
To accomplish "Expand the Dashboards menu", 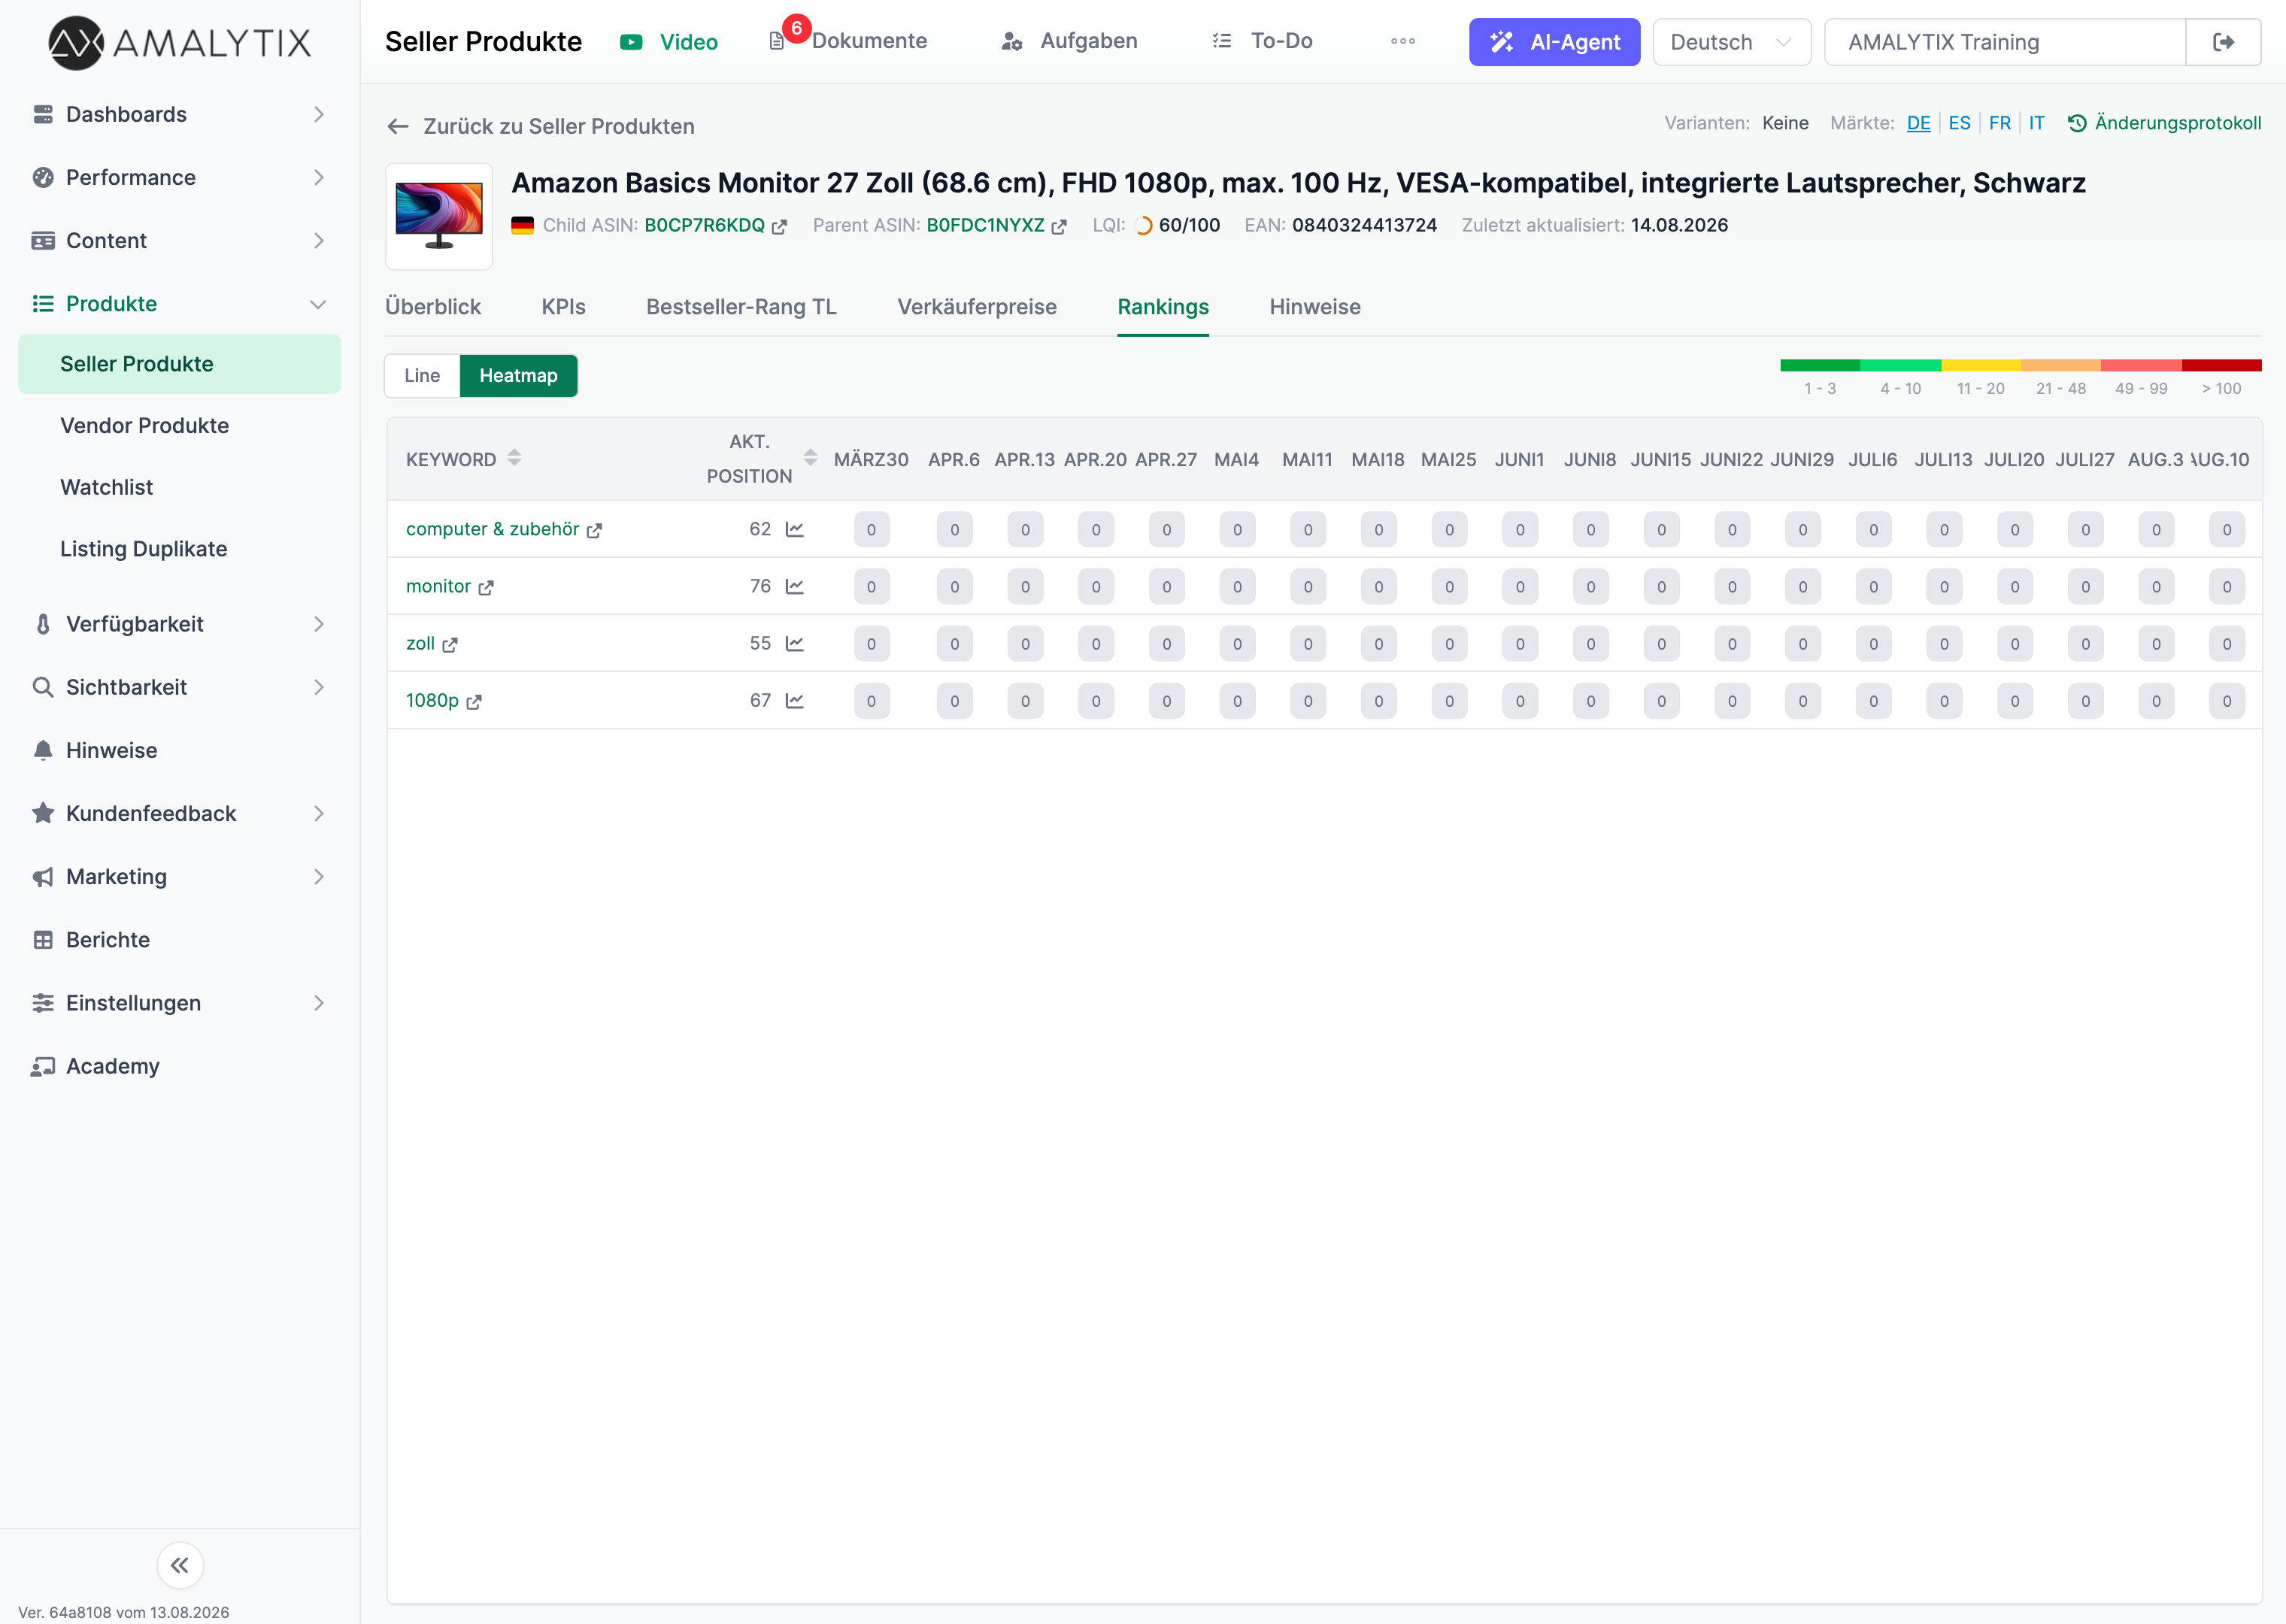I will (x=180, y=114).
